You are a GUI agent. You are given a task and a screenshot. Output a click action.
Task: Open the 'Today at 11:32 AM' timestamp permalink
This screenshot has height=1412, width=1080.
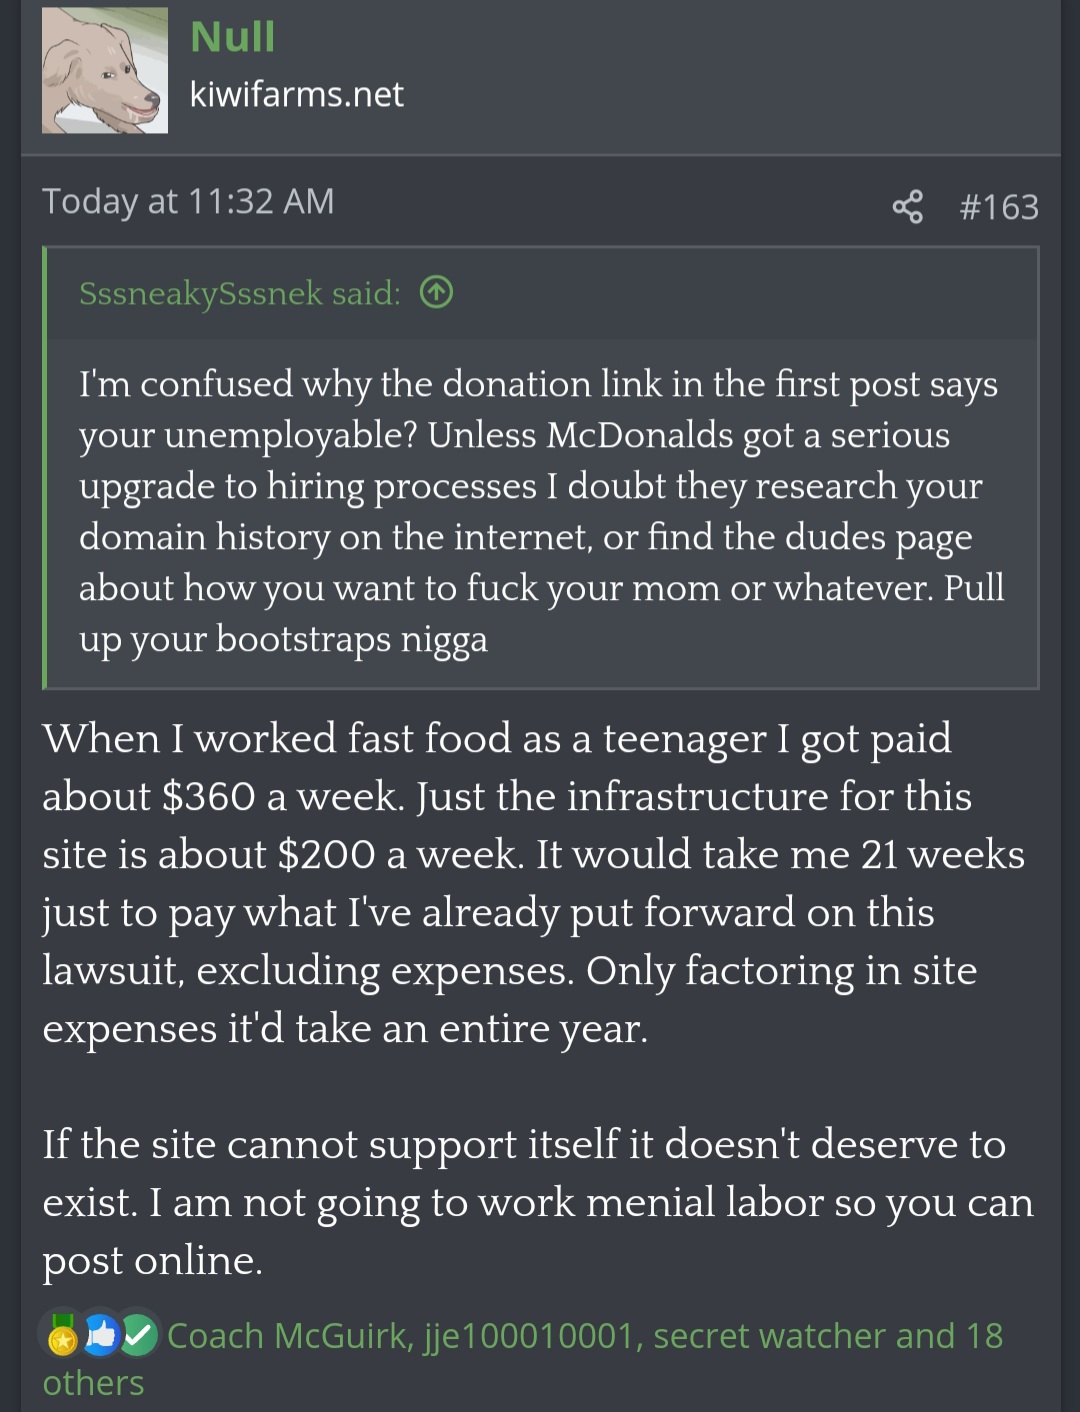click(x=188, y=202)
